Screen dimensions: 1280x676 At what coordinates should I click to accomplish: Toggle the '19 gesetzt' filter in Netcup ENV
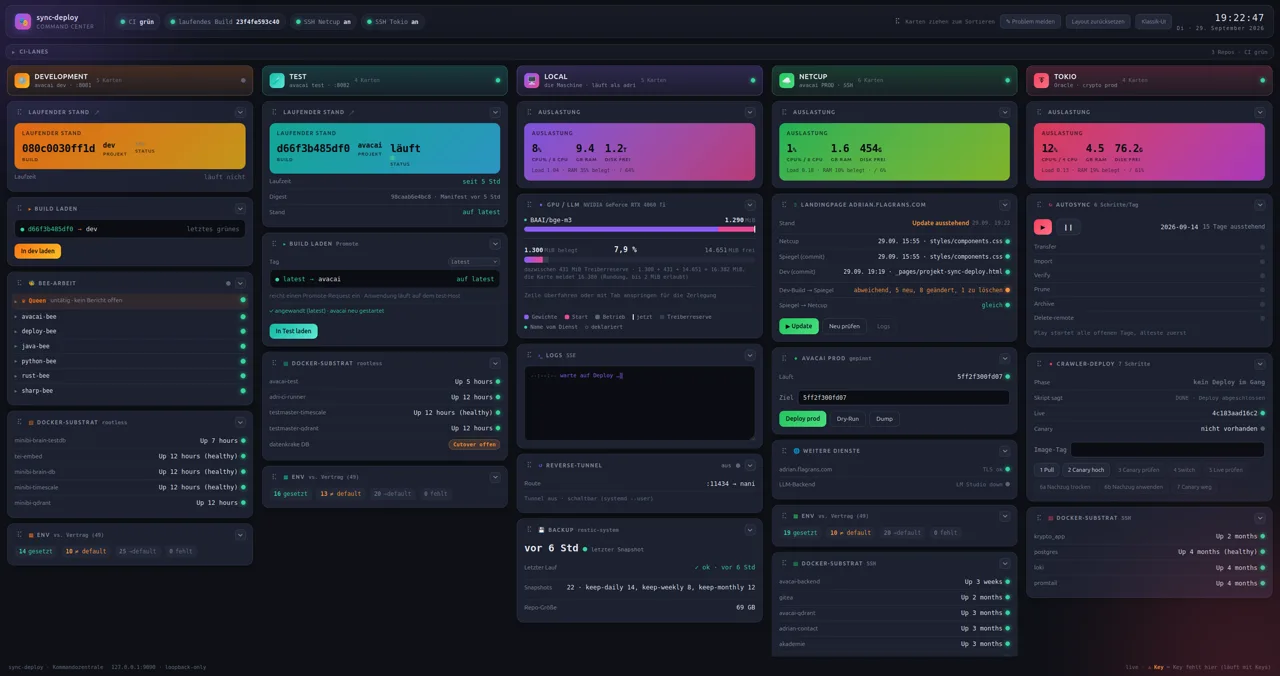[x=800, y=533]
